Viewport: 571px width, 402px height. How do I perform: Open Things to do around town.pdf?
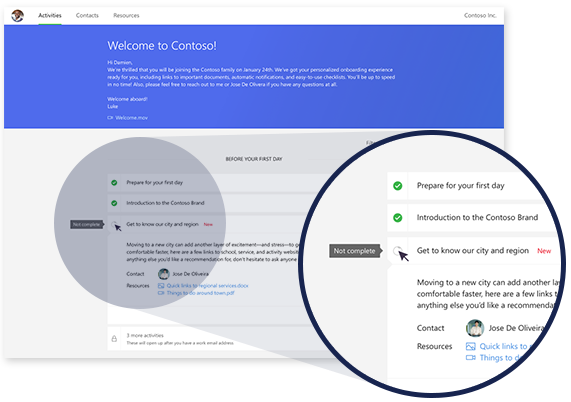[200, 293]
